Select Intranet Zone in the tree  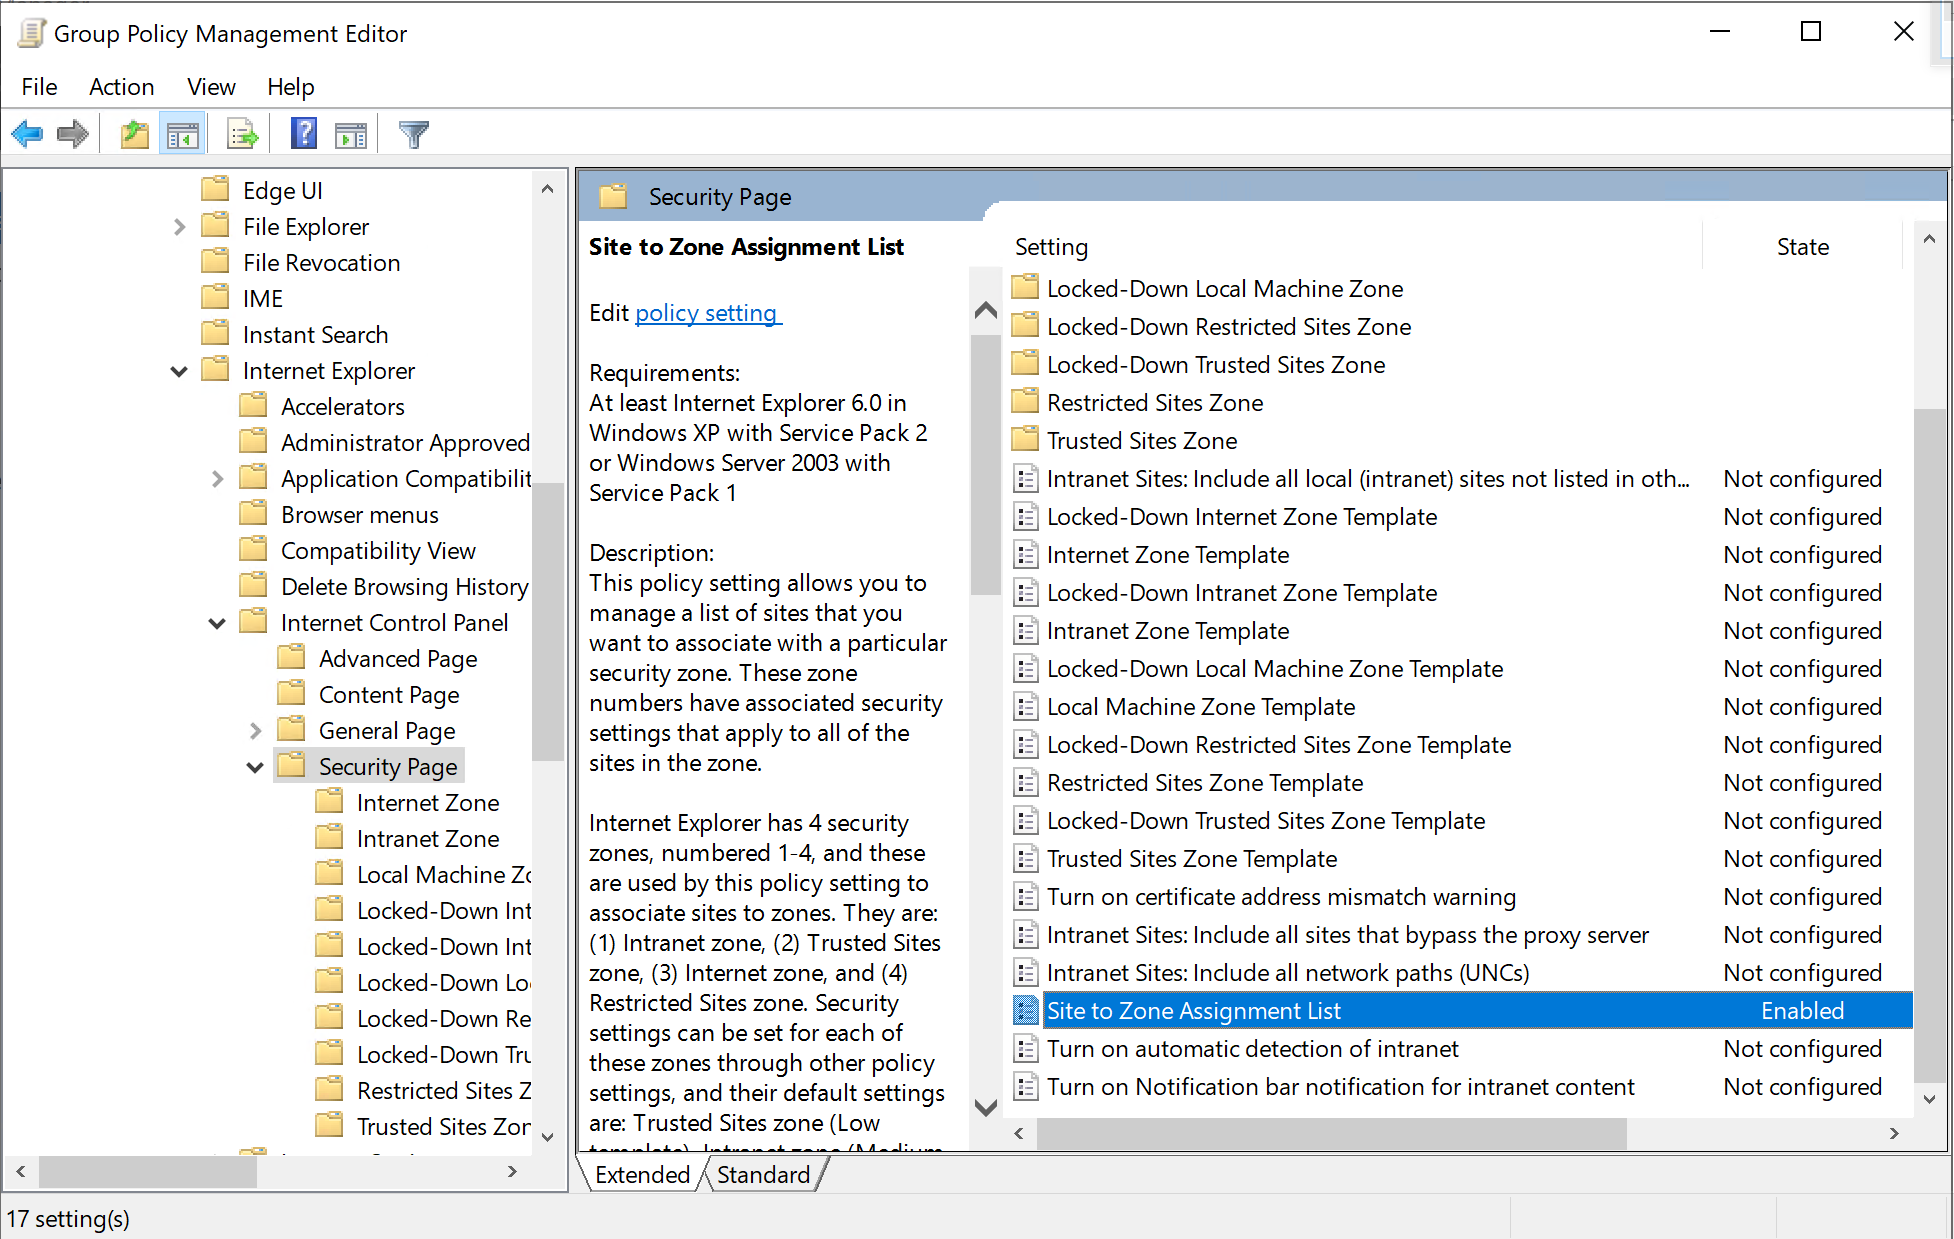tap(428, 839)
